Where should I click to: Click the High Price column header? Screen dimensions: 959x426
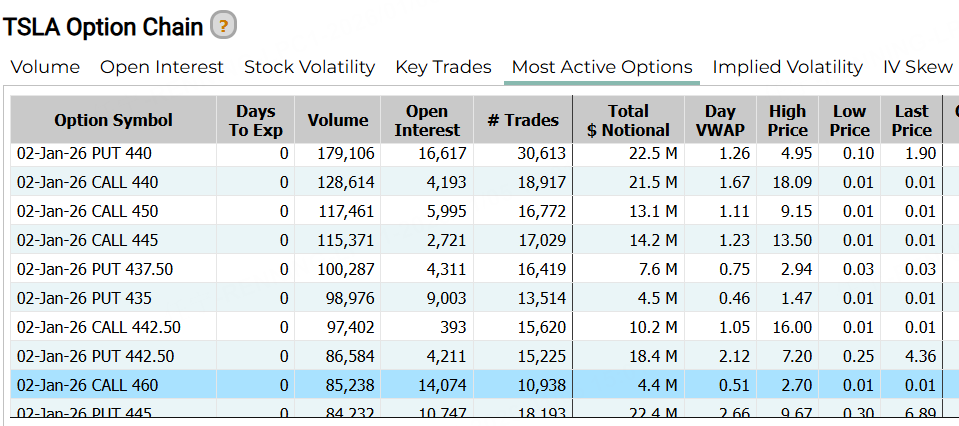coord(788,120)
